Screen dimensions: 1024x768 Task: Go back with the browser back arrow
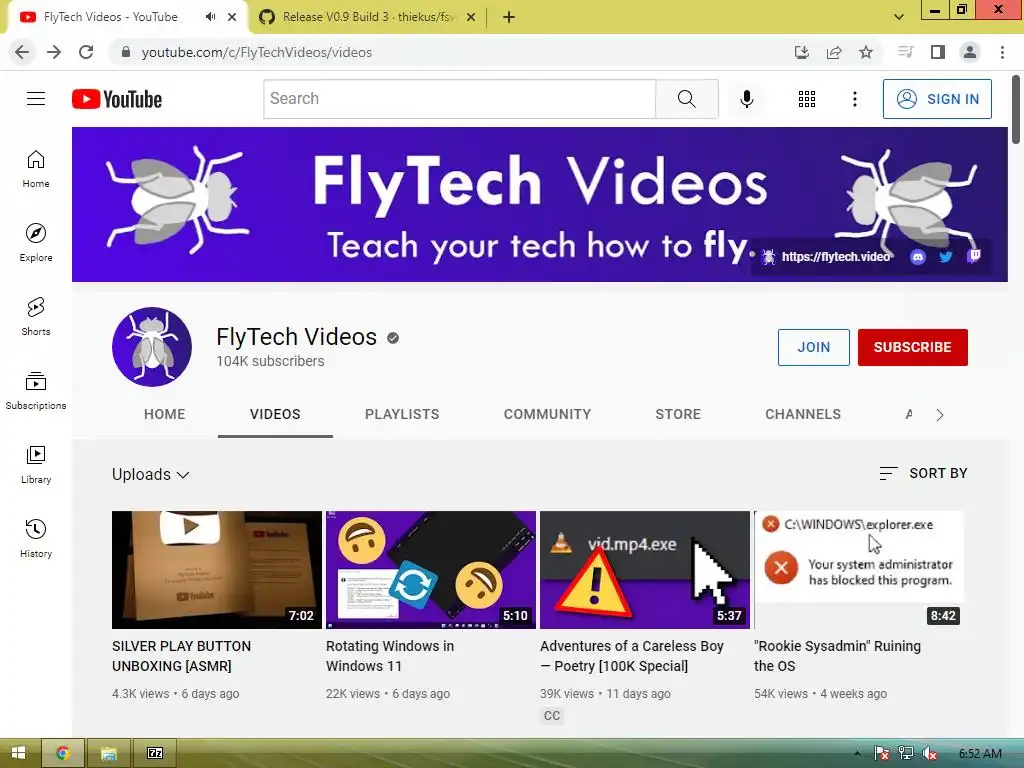22,52
